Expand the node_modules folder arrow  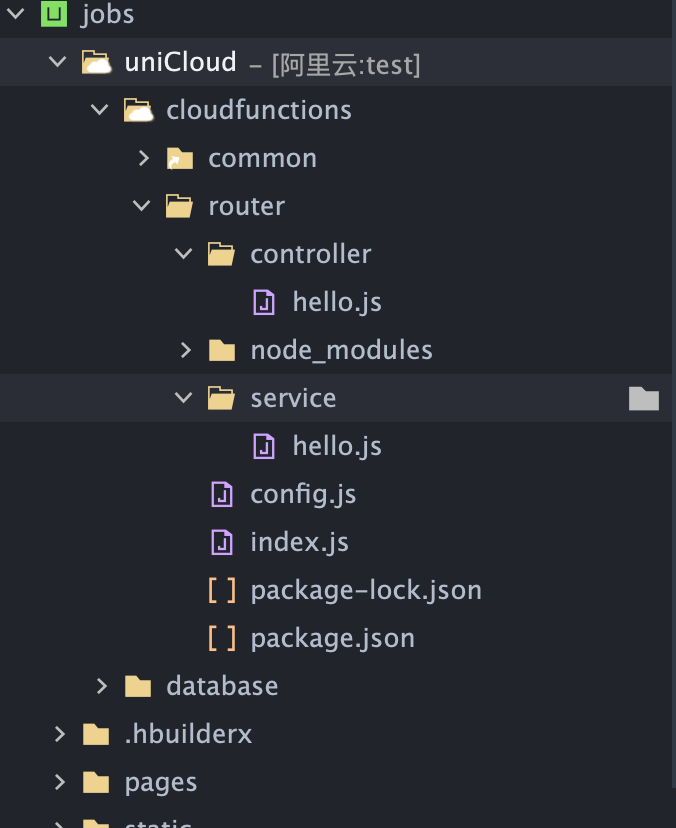coord(185,350)
